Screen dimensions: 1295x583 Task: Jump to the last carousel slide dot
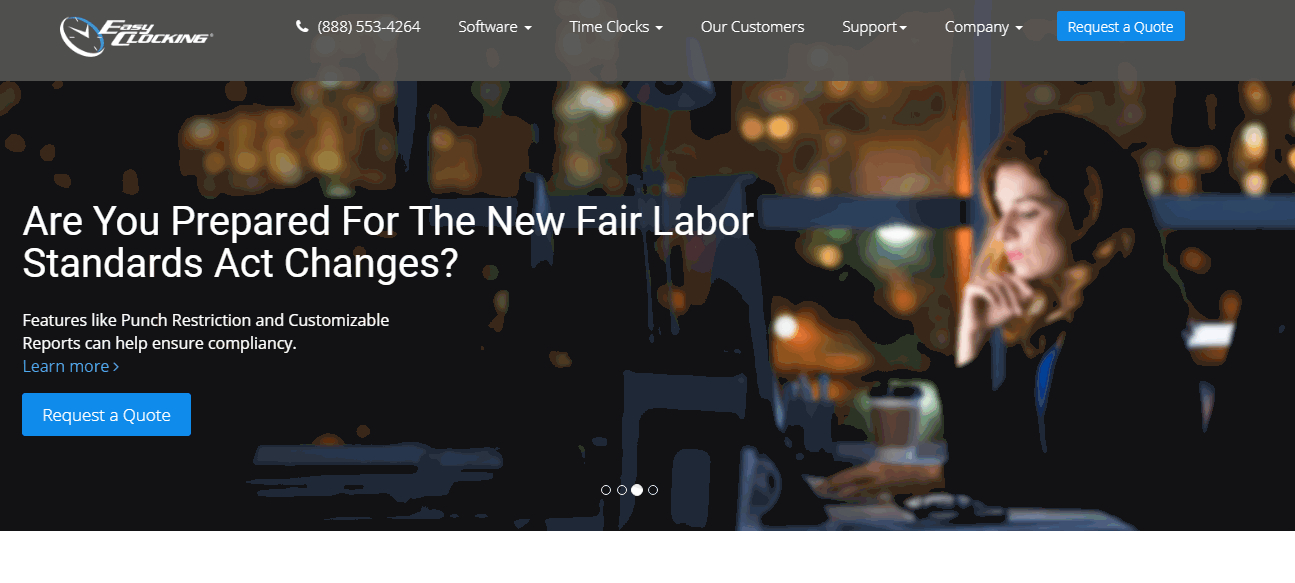pos(653,490)
